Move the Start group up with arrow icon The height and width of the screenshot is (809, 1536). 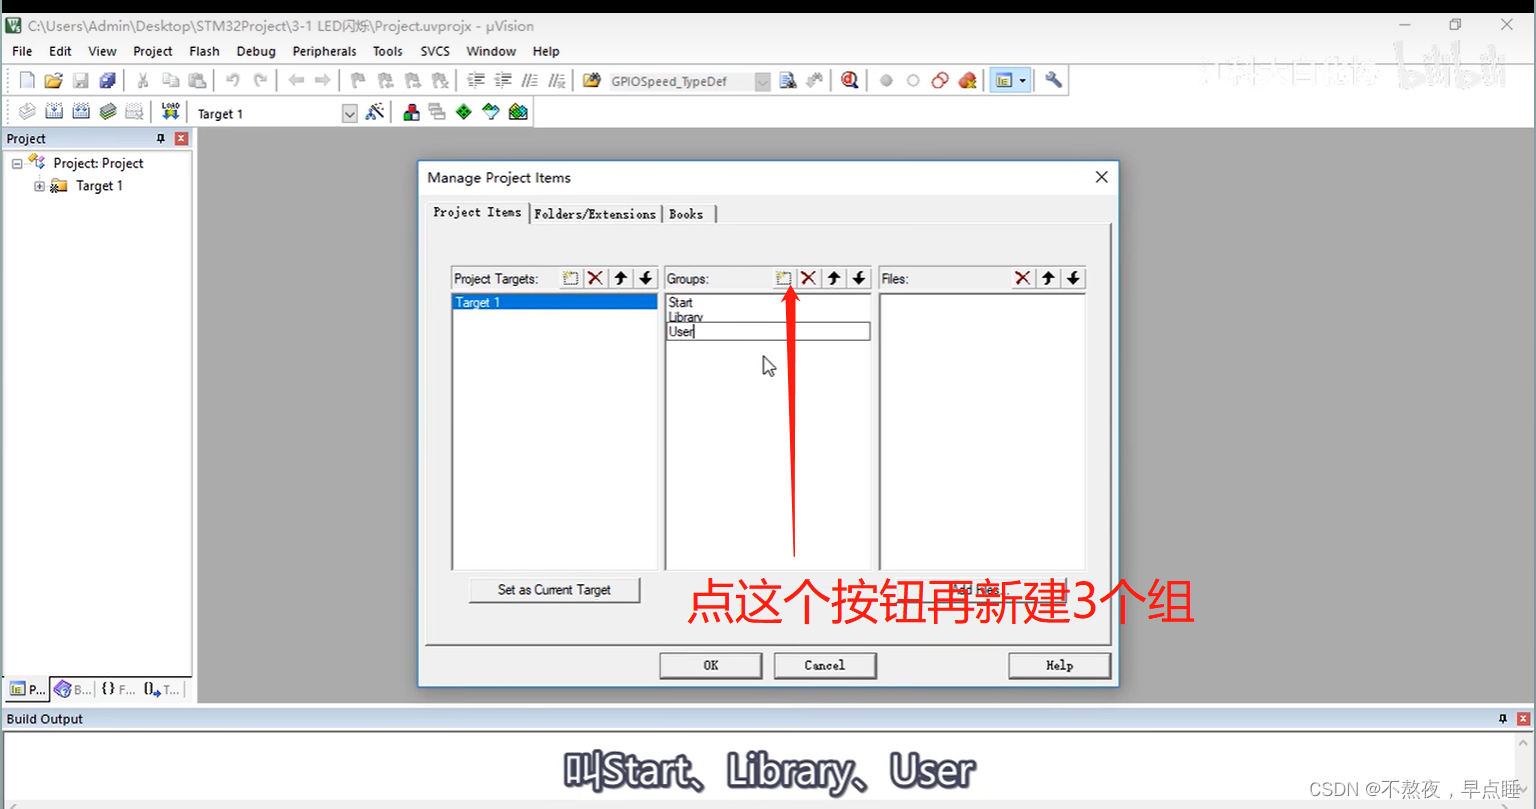(x=833, y=278)
